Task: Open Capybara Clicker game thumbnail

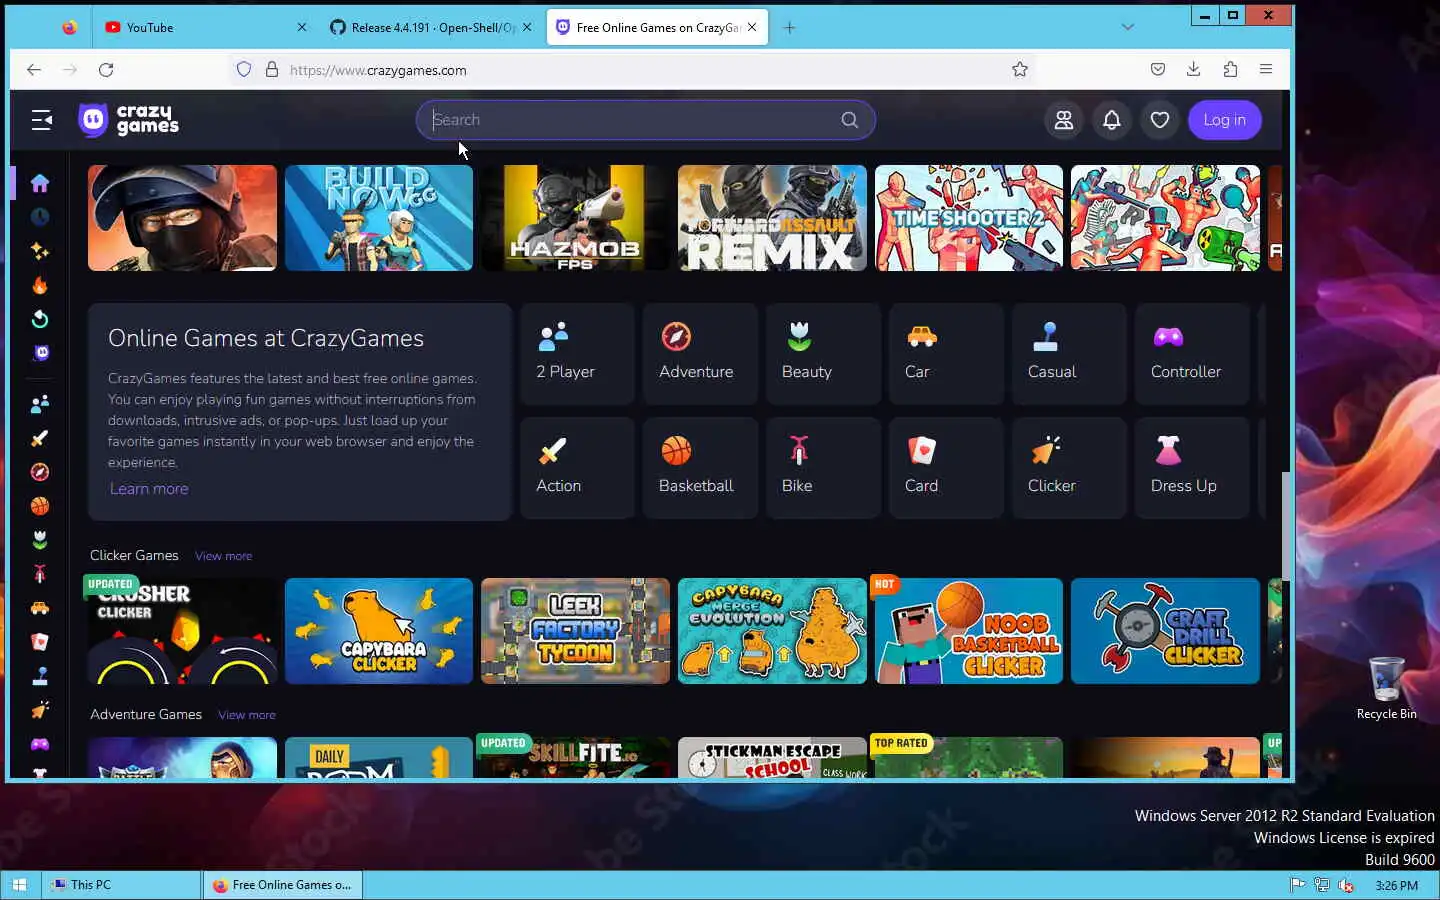Action: [379, 631]
